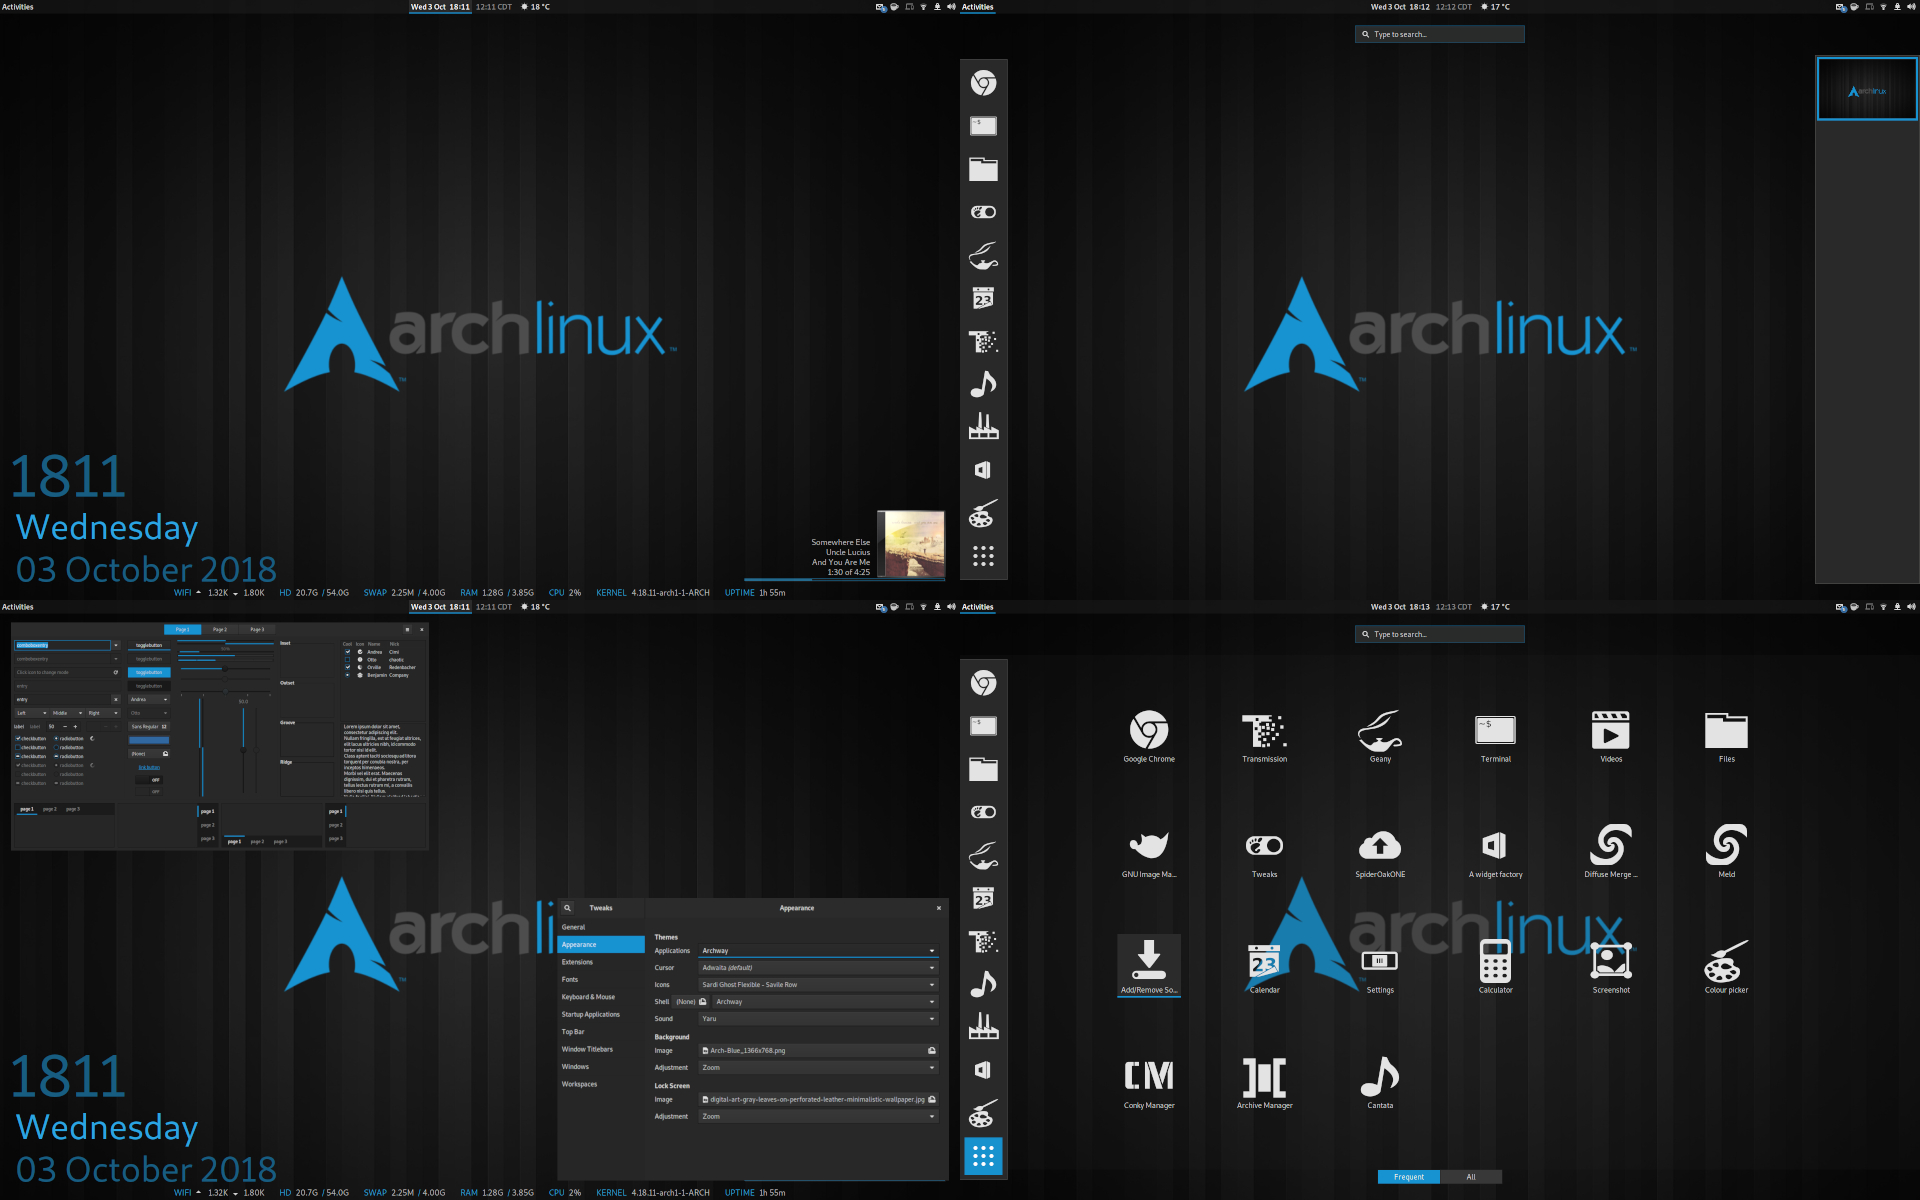
Task: Launch Google Chrome from the application grid
Action: click(x=1149, y=736)
